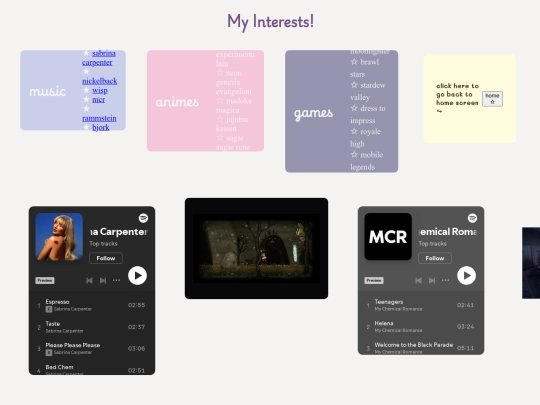Open more options in Sabrina Carpenter player
Image resolution: width=540 pixels, height=405 pixels.
116,280
